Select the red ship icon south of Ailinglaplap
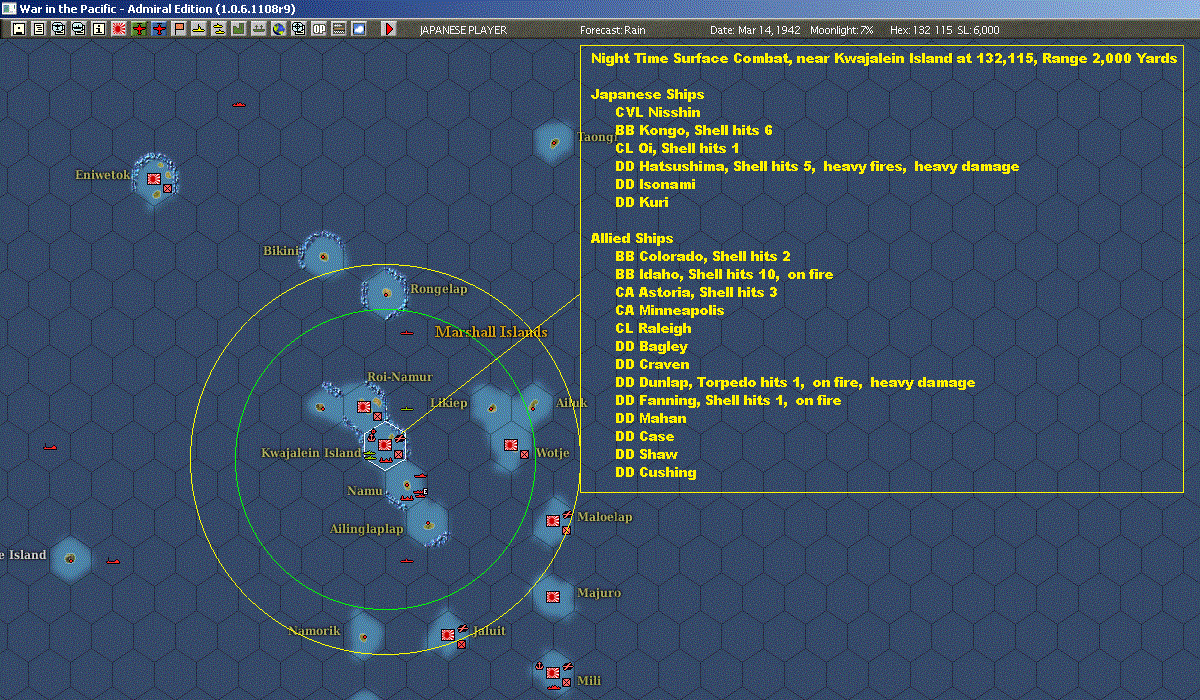This screenshot has width=1200, height=700. [x=407, y=560]
